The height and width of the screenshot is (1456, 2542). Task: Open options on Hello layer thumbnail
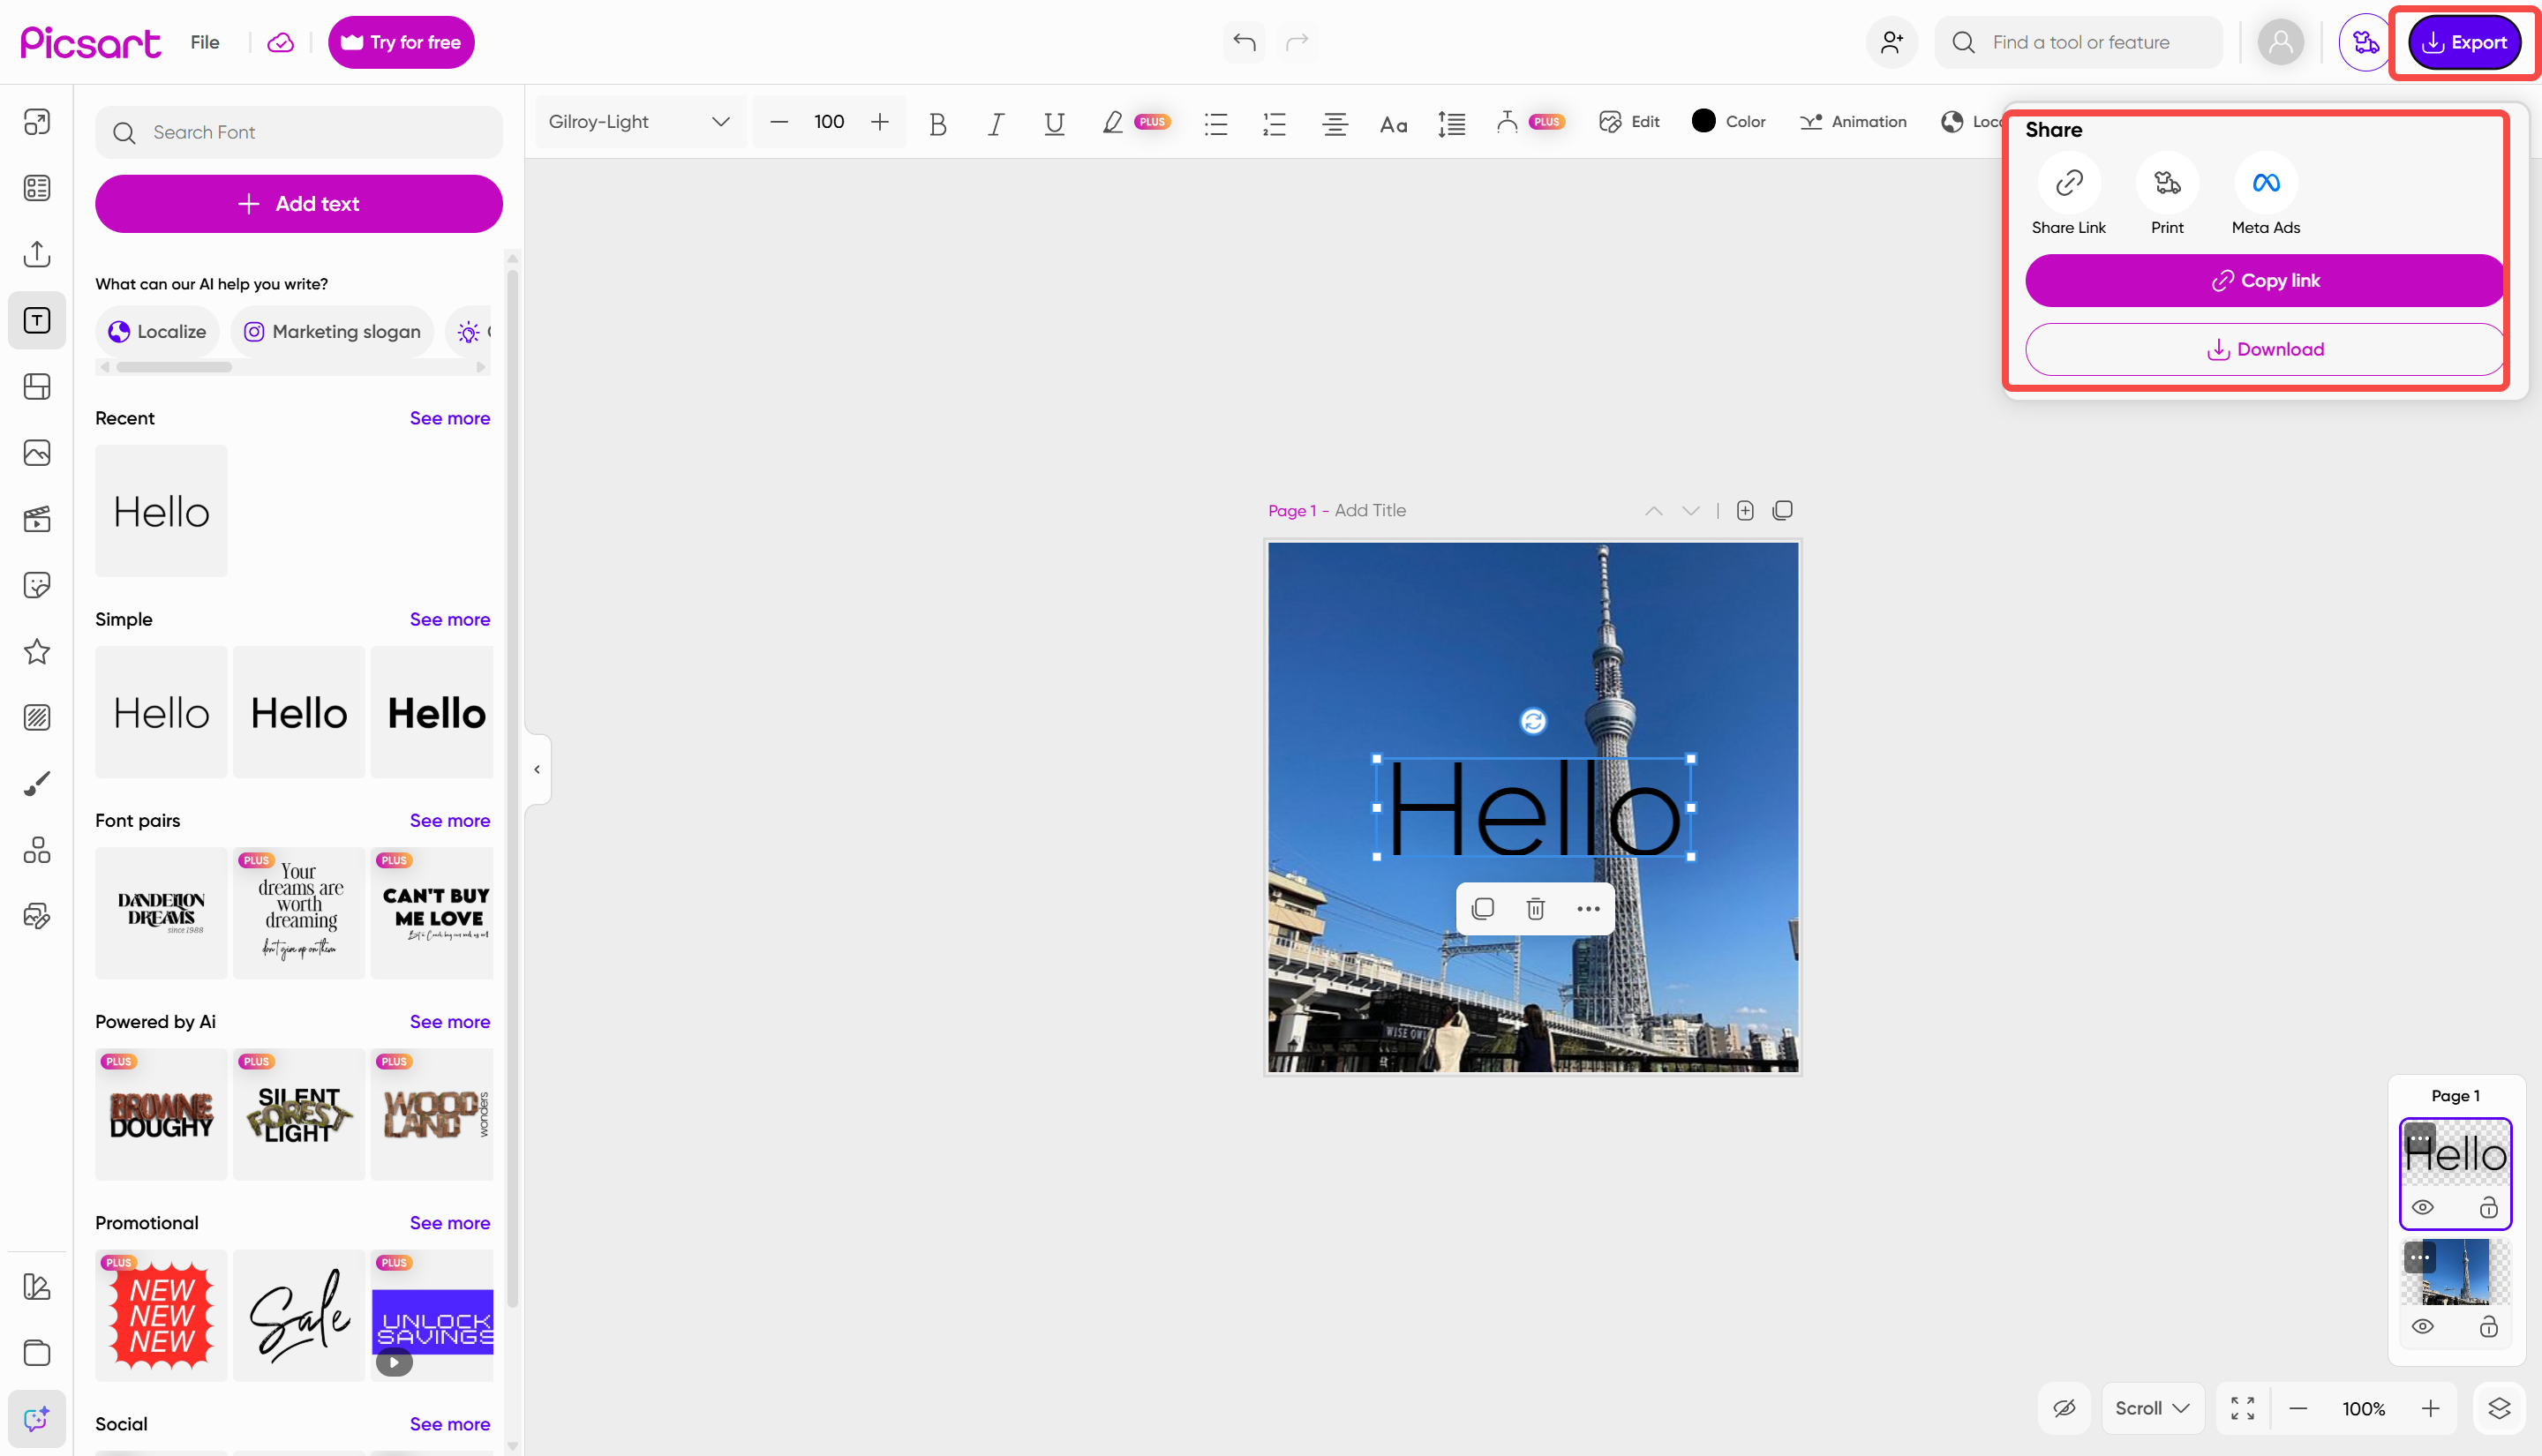[2419, 1138]
